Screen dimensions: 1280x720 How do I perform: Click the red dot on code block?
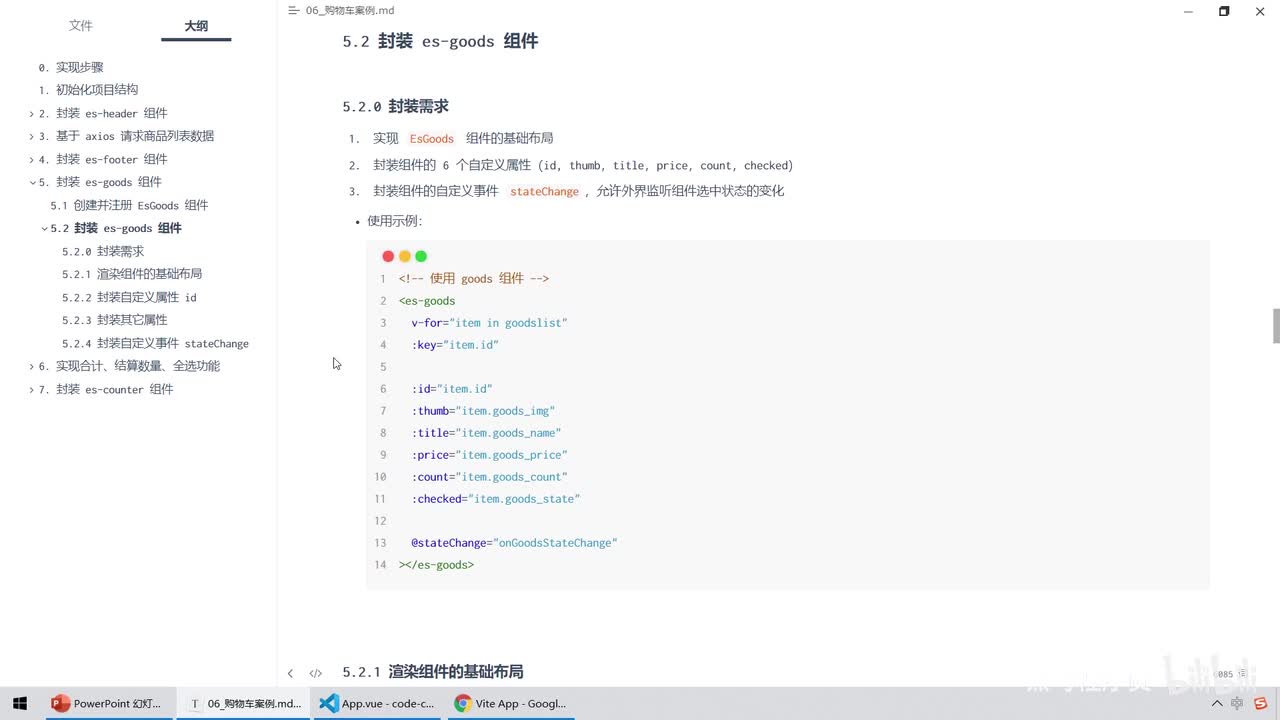[x=388, y=256]
